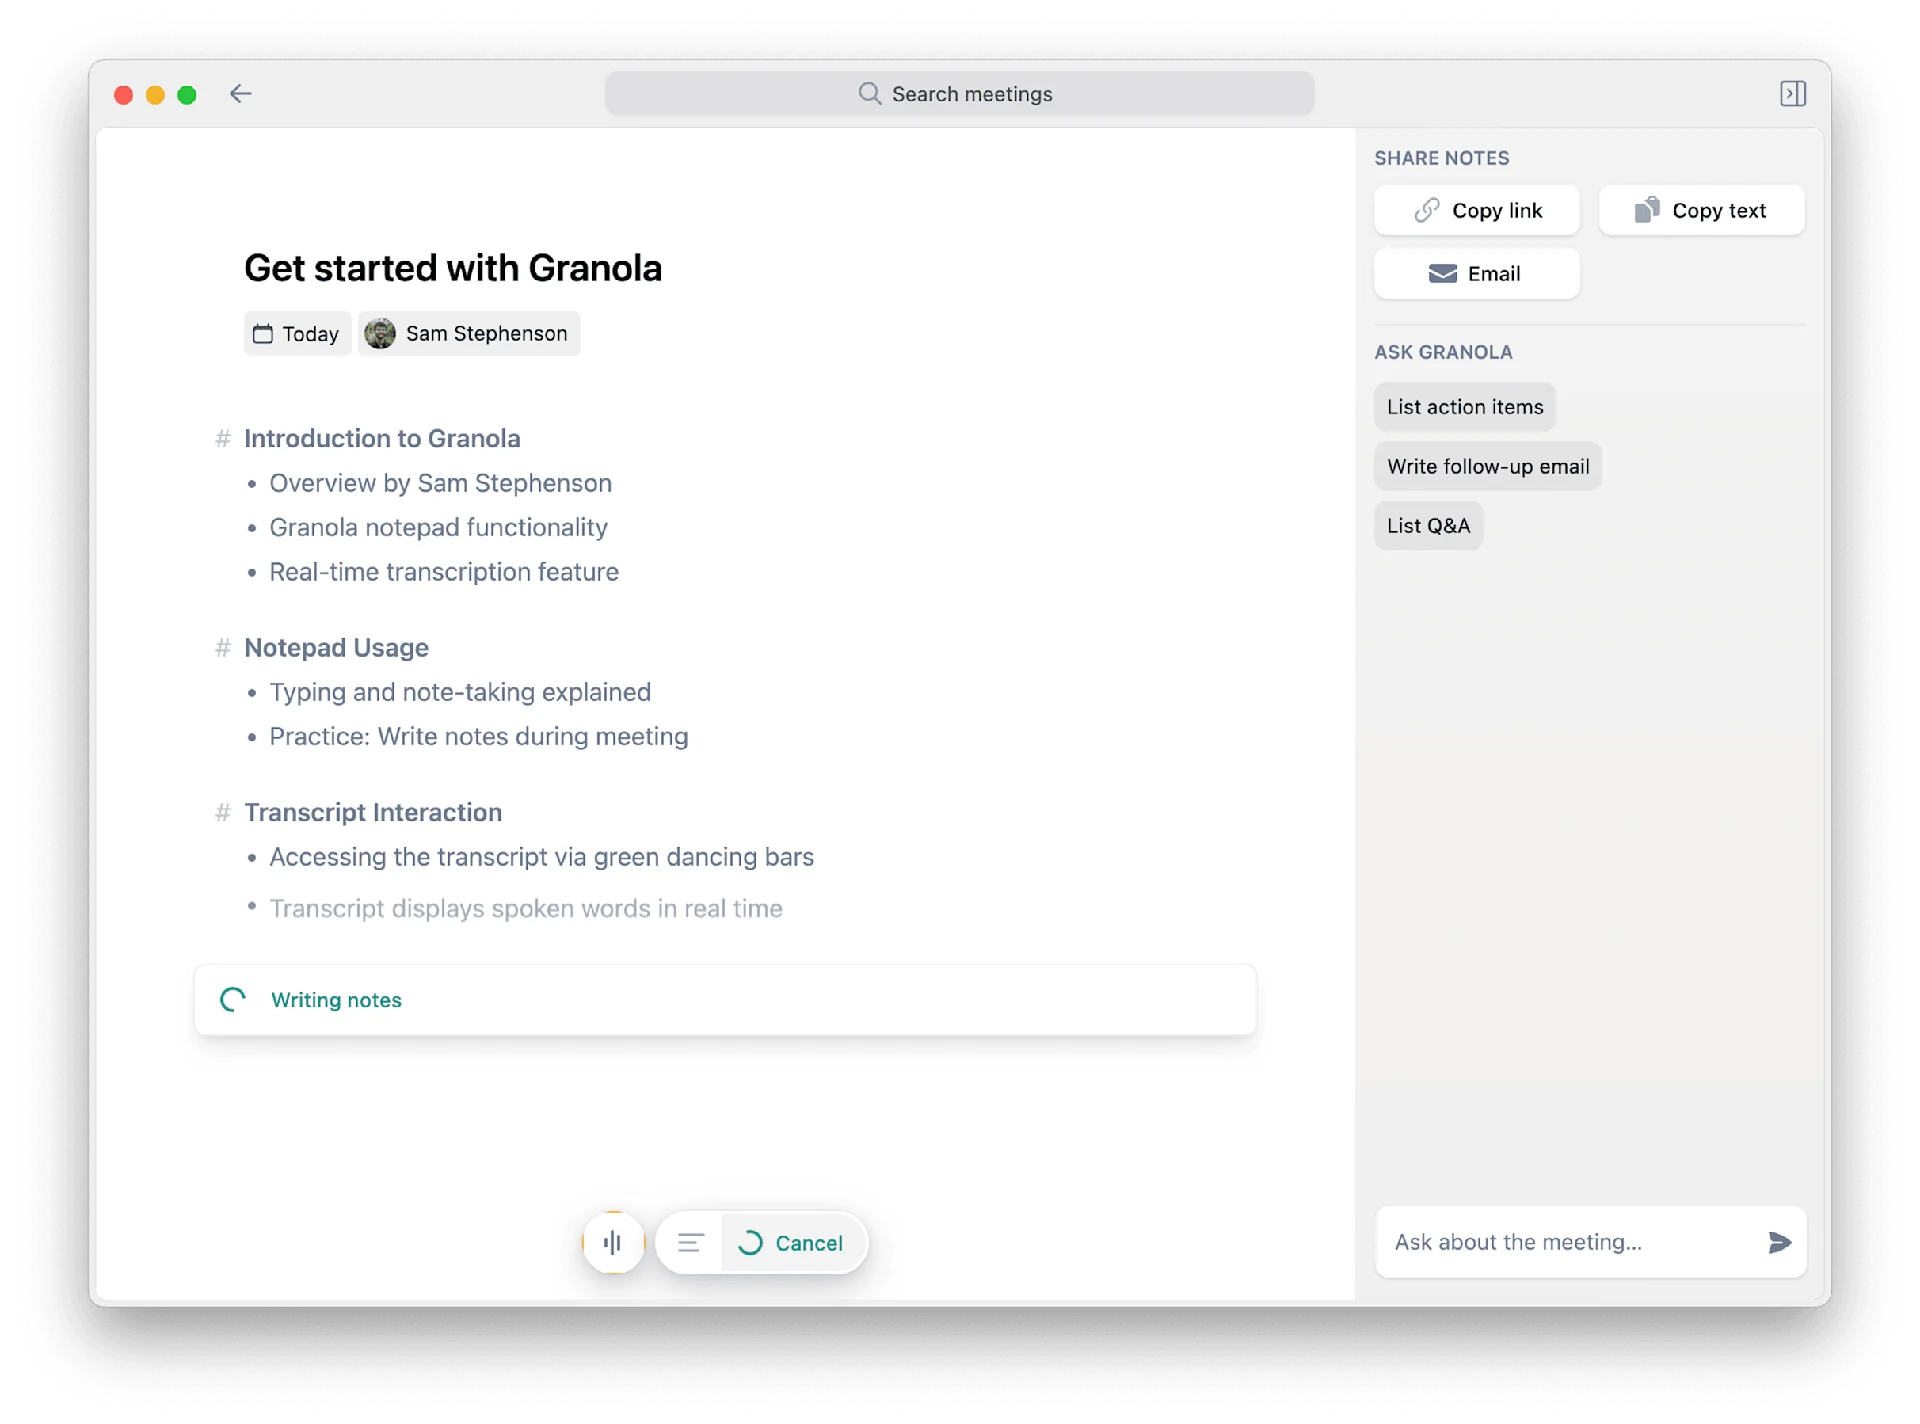This screenshot has width=1920, height=1424.
Task: Select the List Q&A suggestion
Action: tap(1428, 526)
